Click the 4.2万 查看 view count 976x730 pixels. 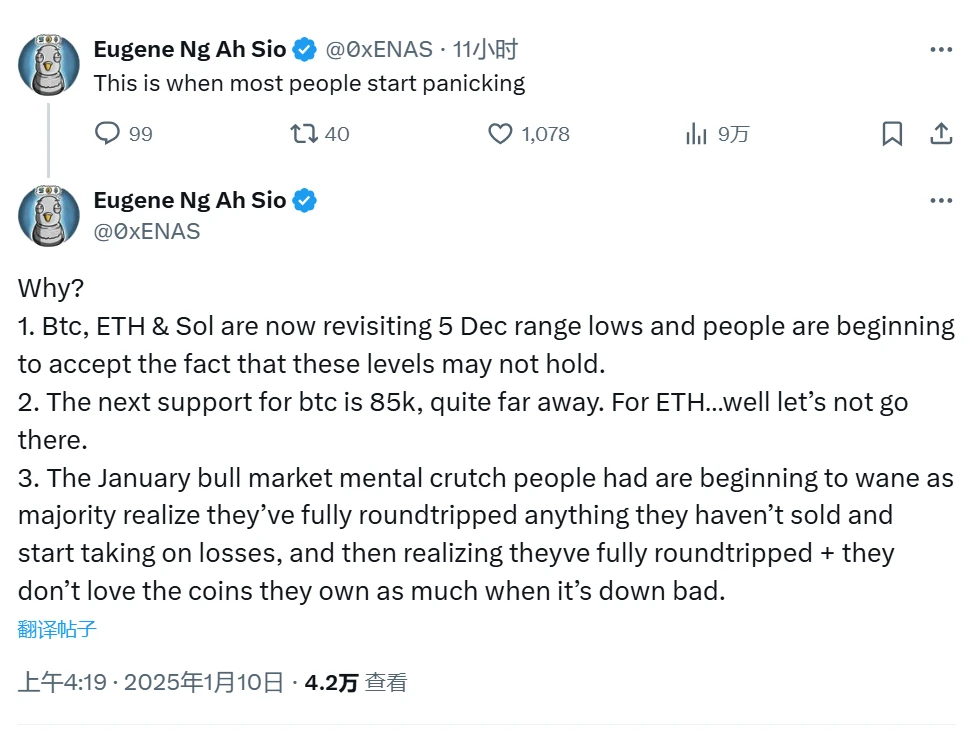[356, 683]
